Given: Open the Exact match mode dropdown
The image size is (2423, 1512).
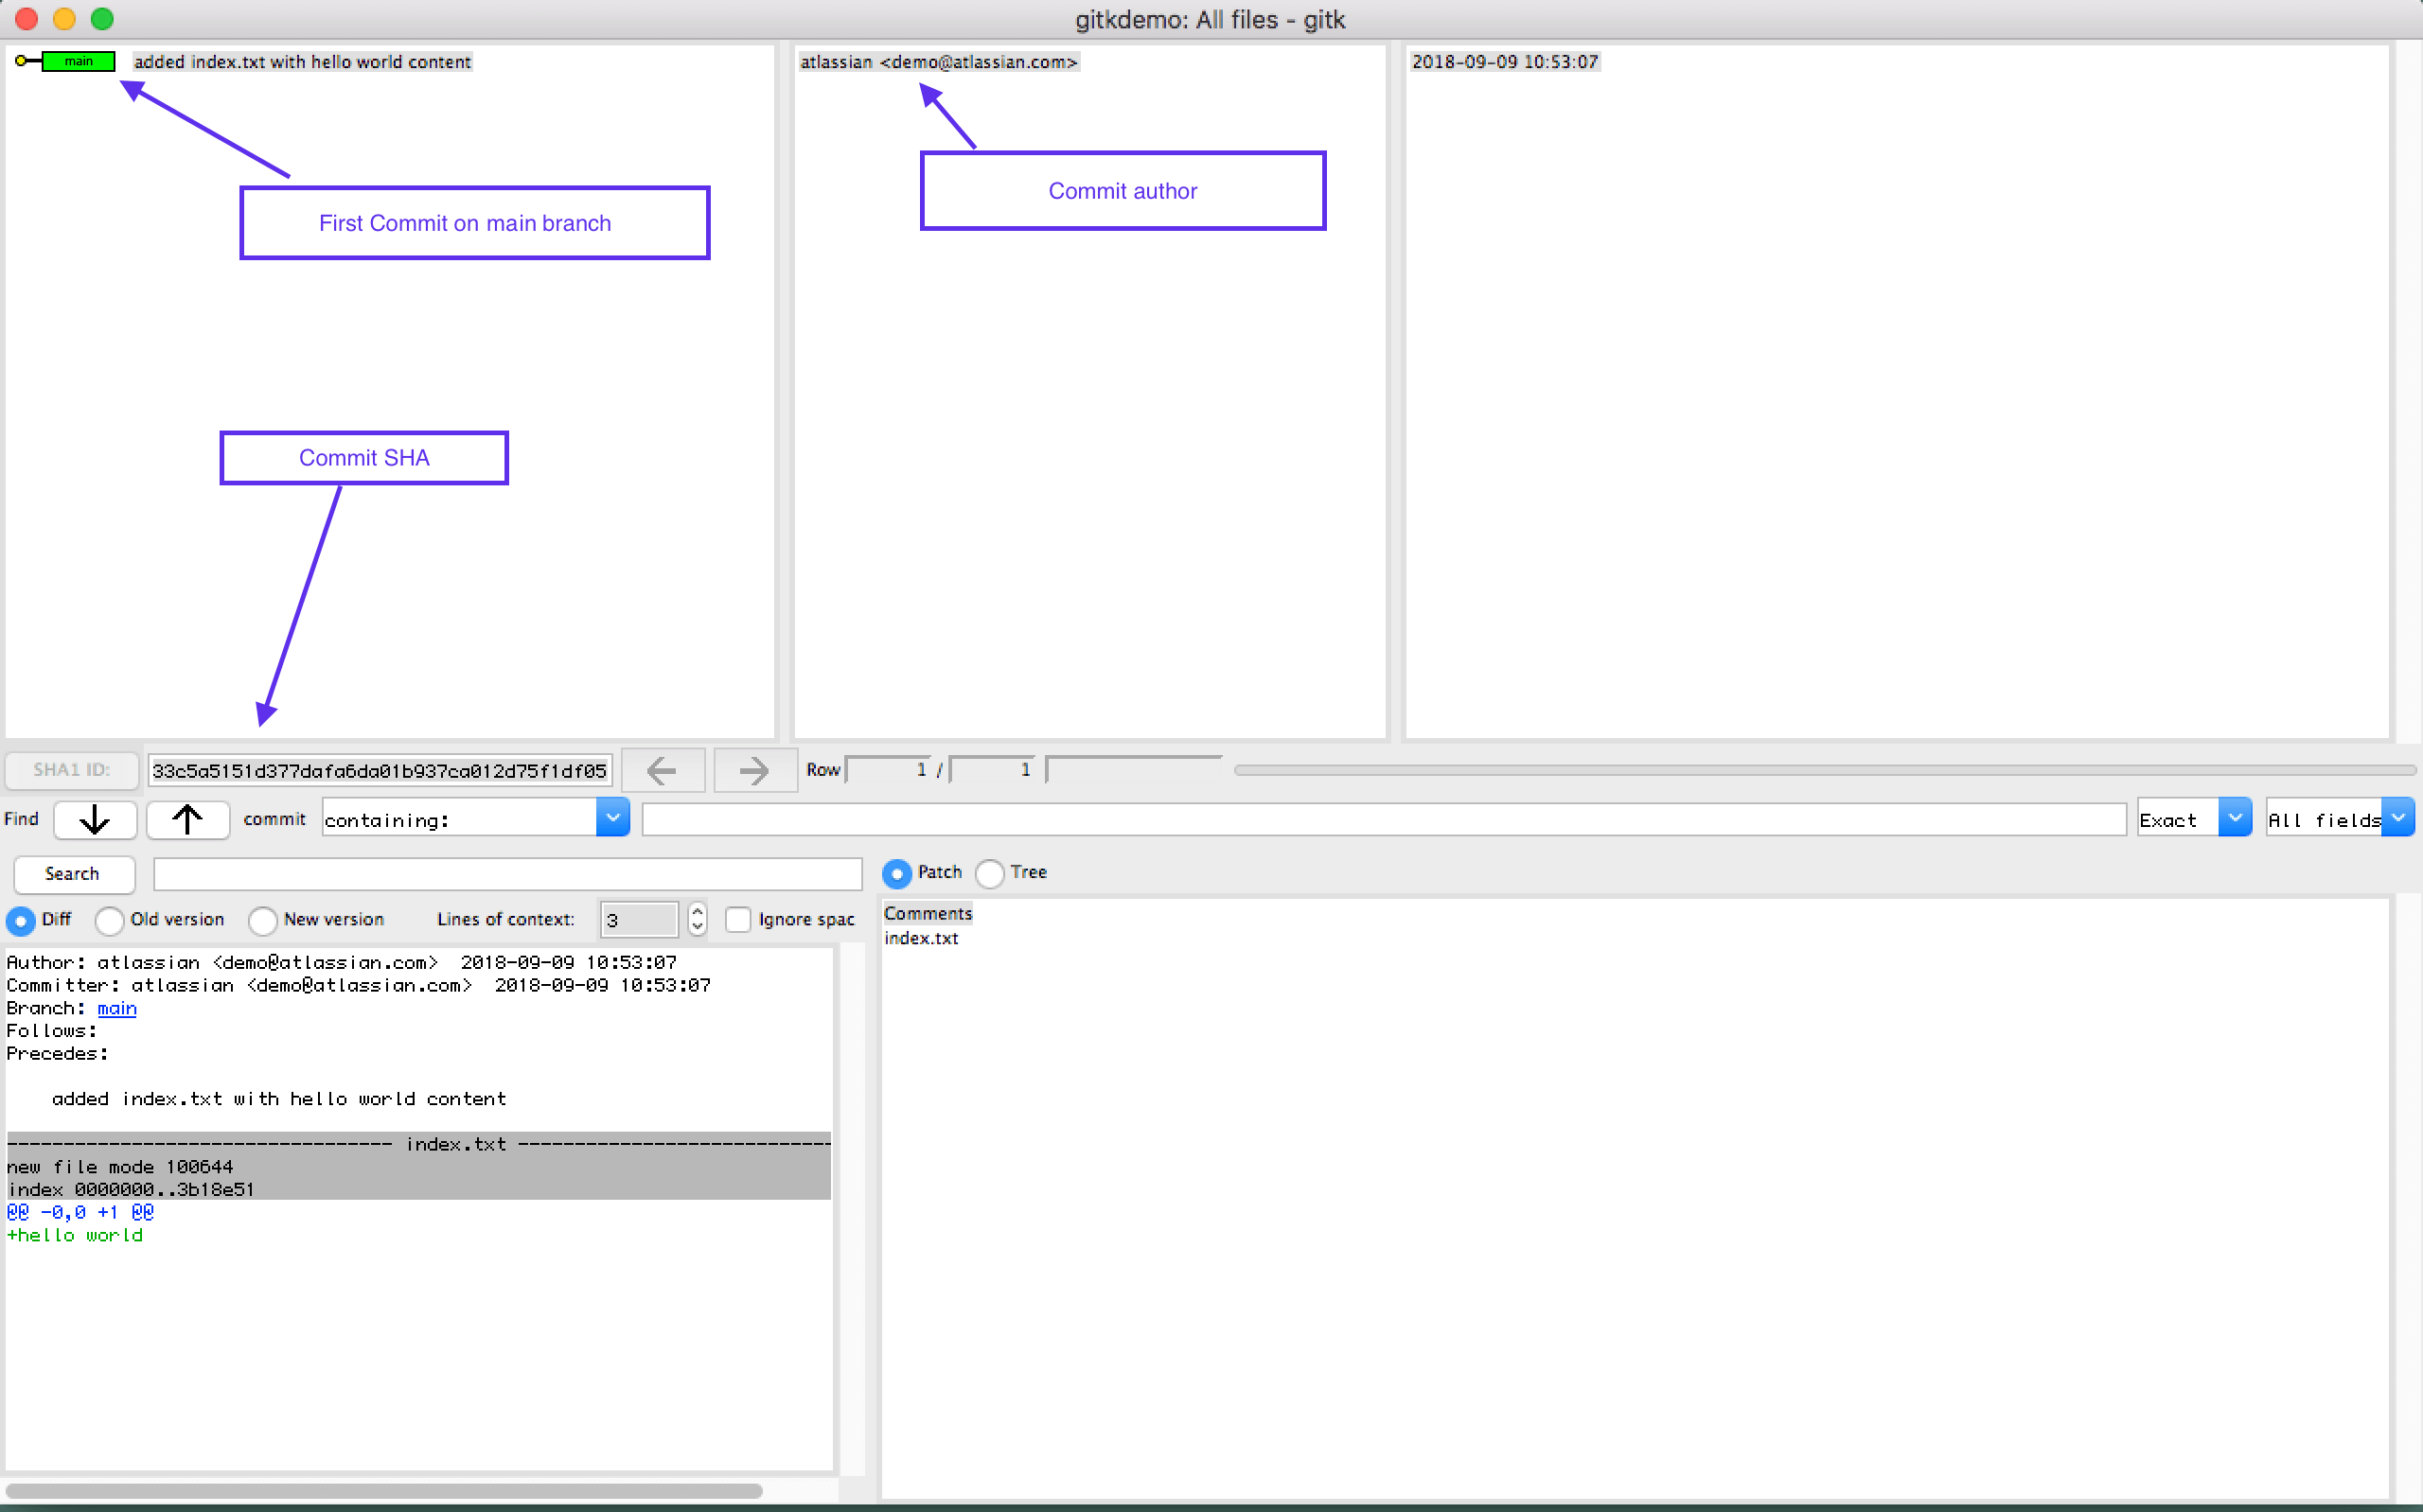Looking at the screenshot, I should [x=2234, y=818].
